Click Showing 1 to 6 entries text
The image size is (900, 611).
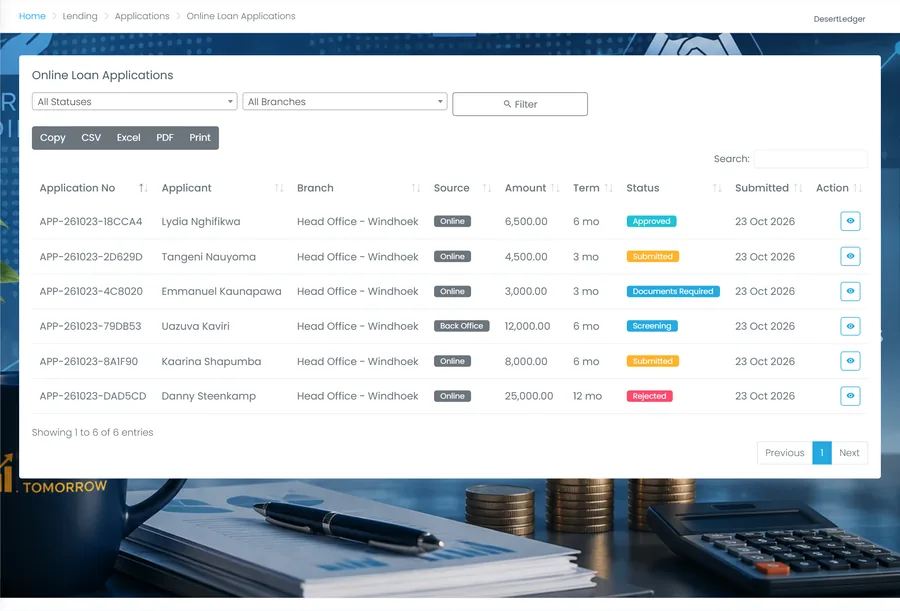click(x=92, y=432)
